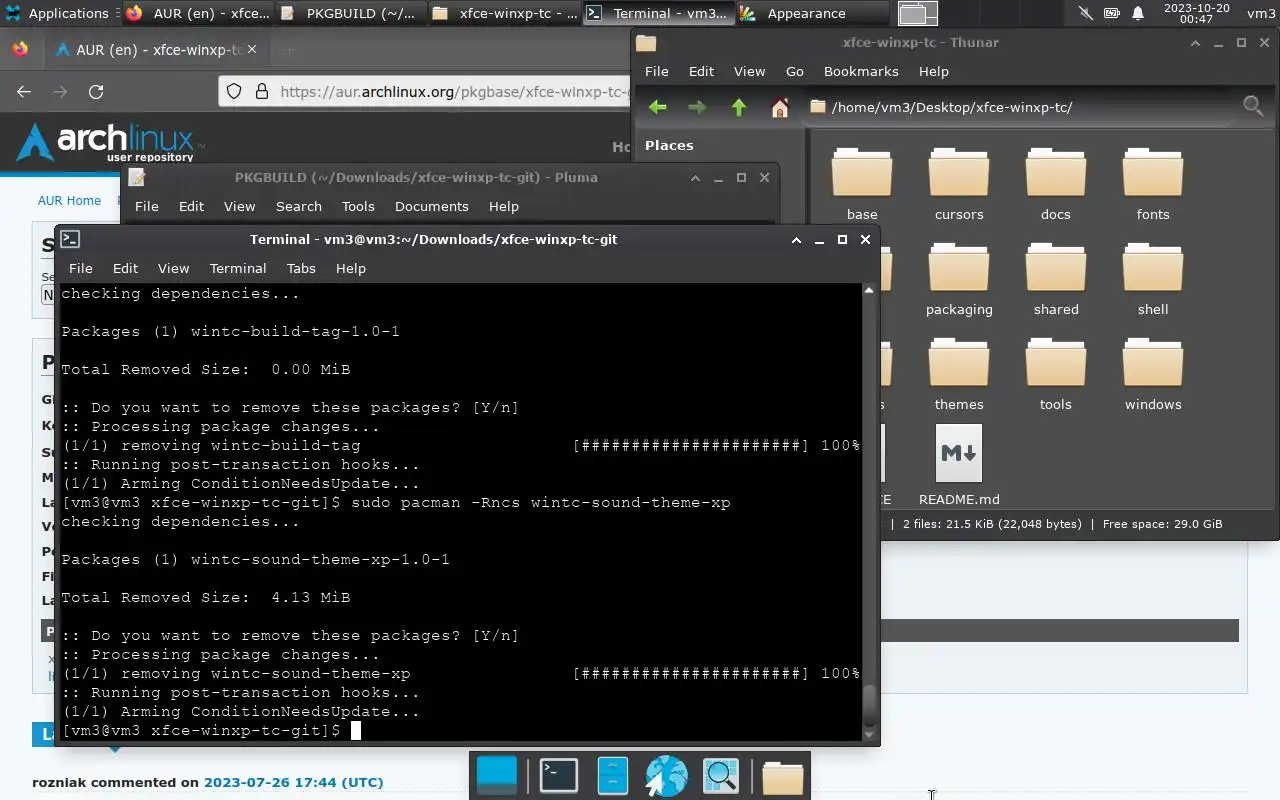
Task: Open Thunar's Edit menu
Action: [701, 71]
